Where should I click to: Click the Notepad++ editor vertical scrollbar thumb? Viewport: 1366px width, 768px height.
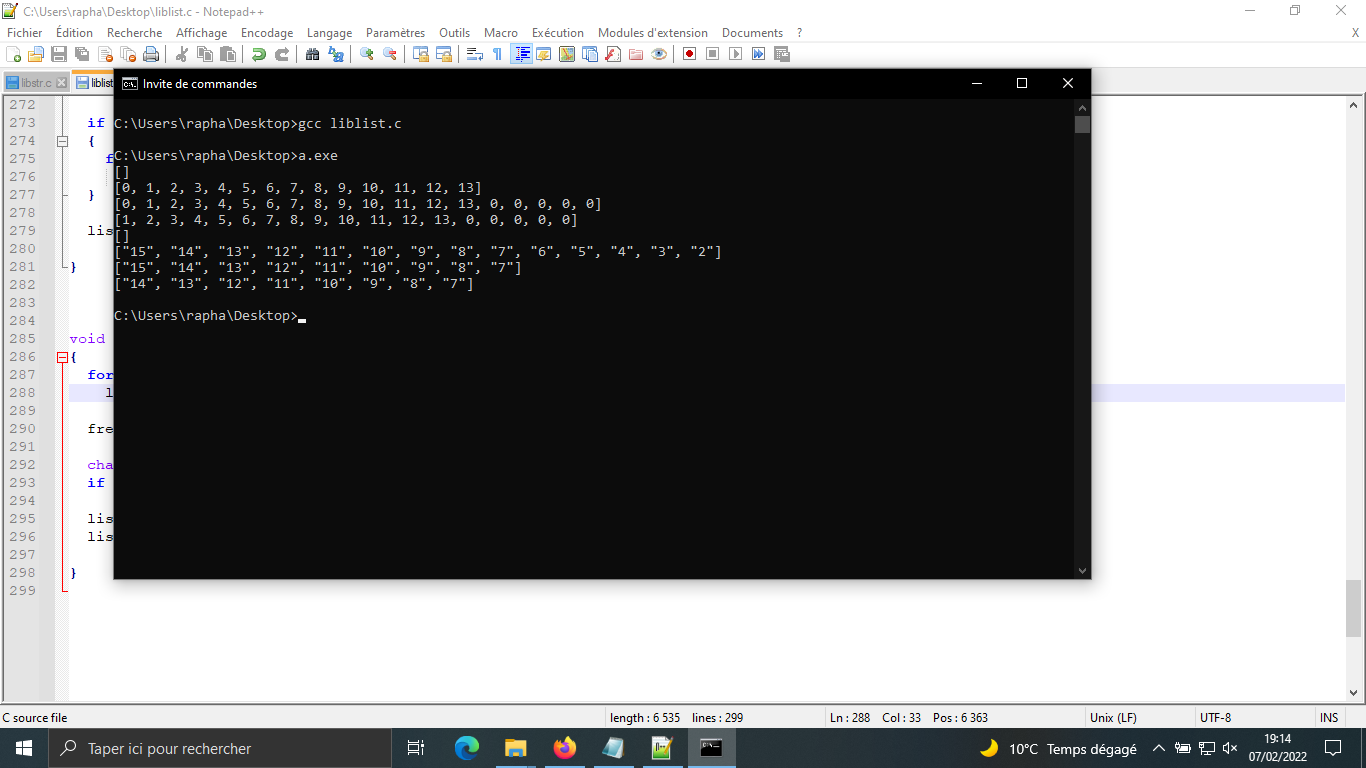[1354, 608]
